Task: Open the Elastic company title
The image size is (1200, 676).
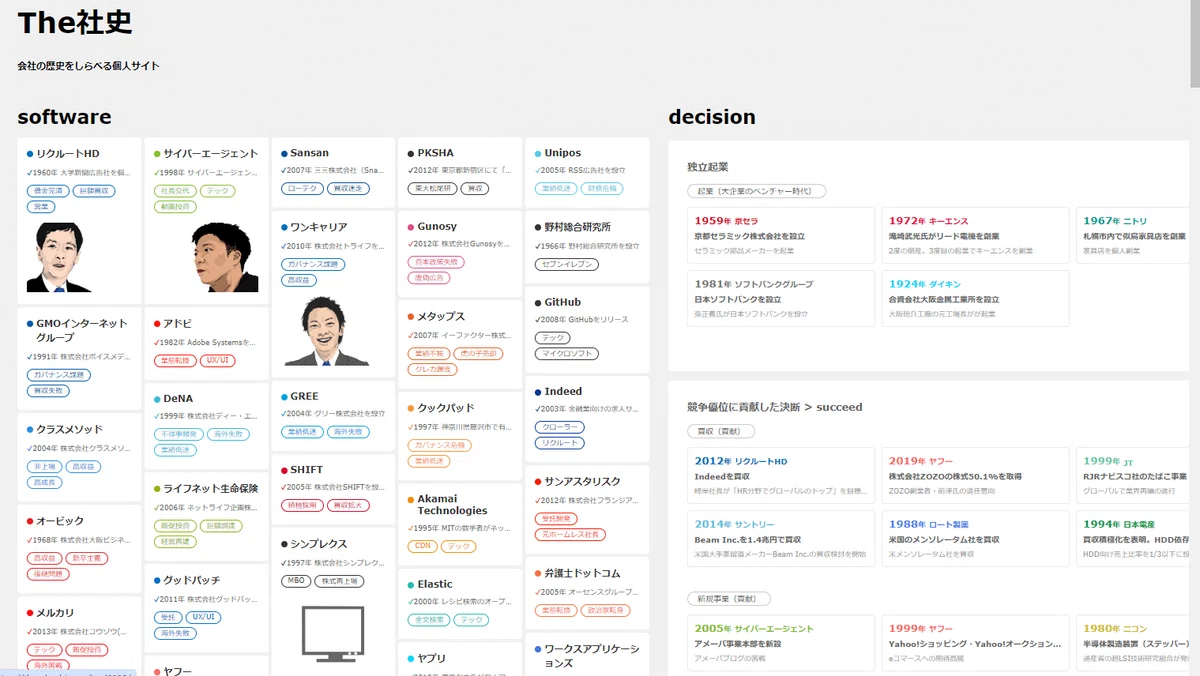Action: [x=434, y=584]
